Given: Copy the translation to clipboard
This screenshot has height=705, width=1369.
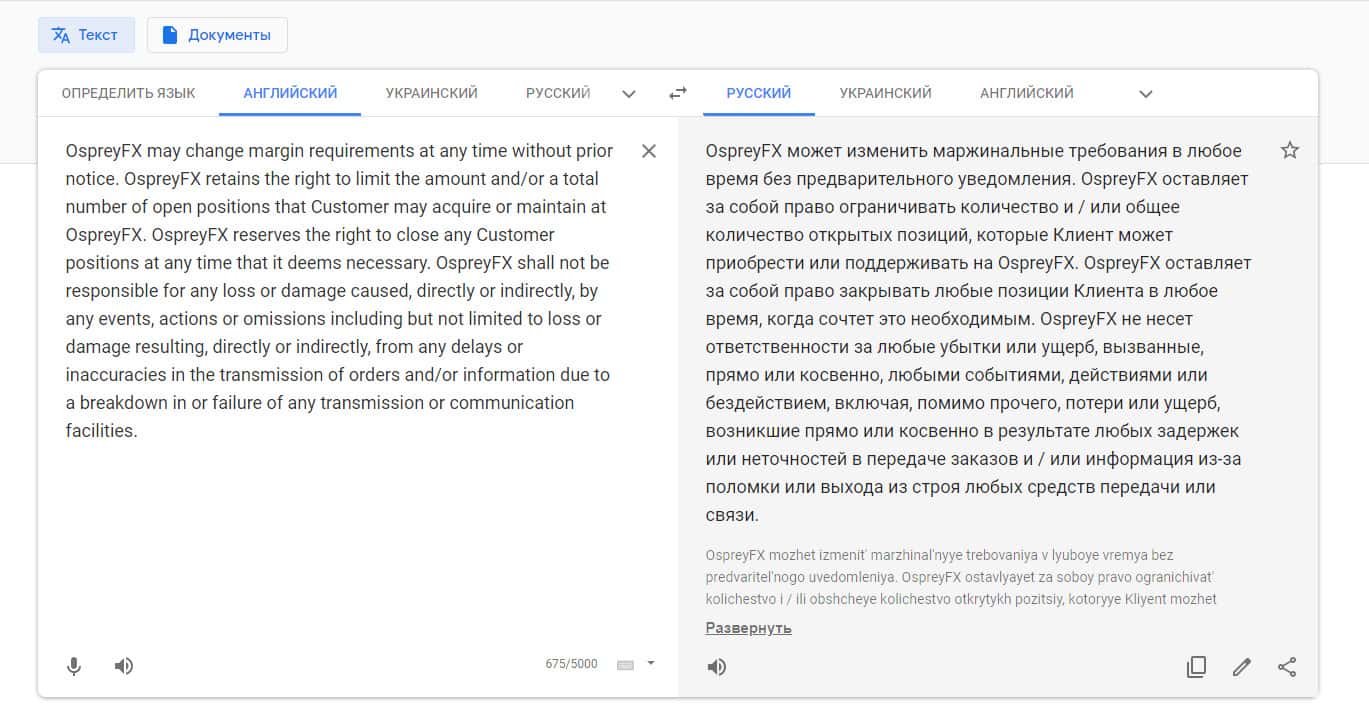Looking at the screenshot, I should click(1196, 667).
